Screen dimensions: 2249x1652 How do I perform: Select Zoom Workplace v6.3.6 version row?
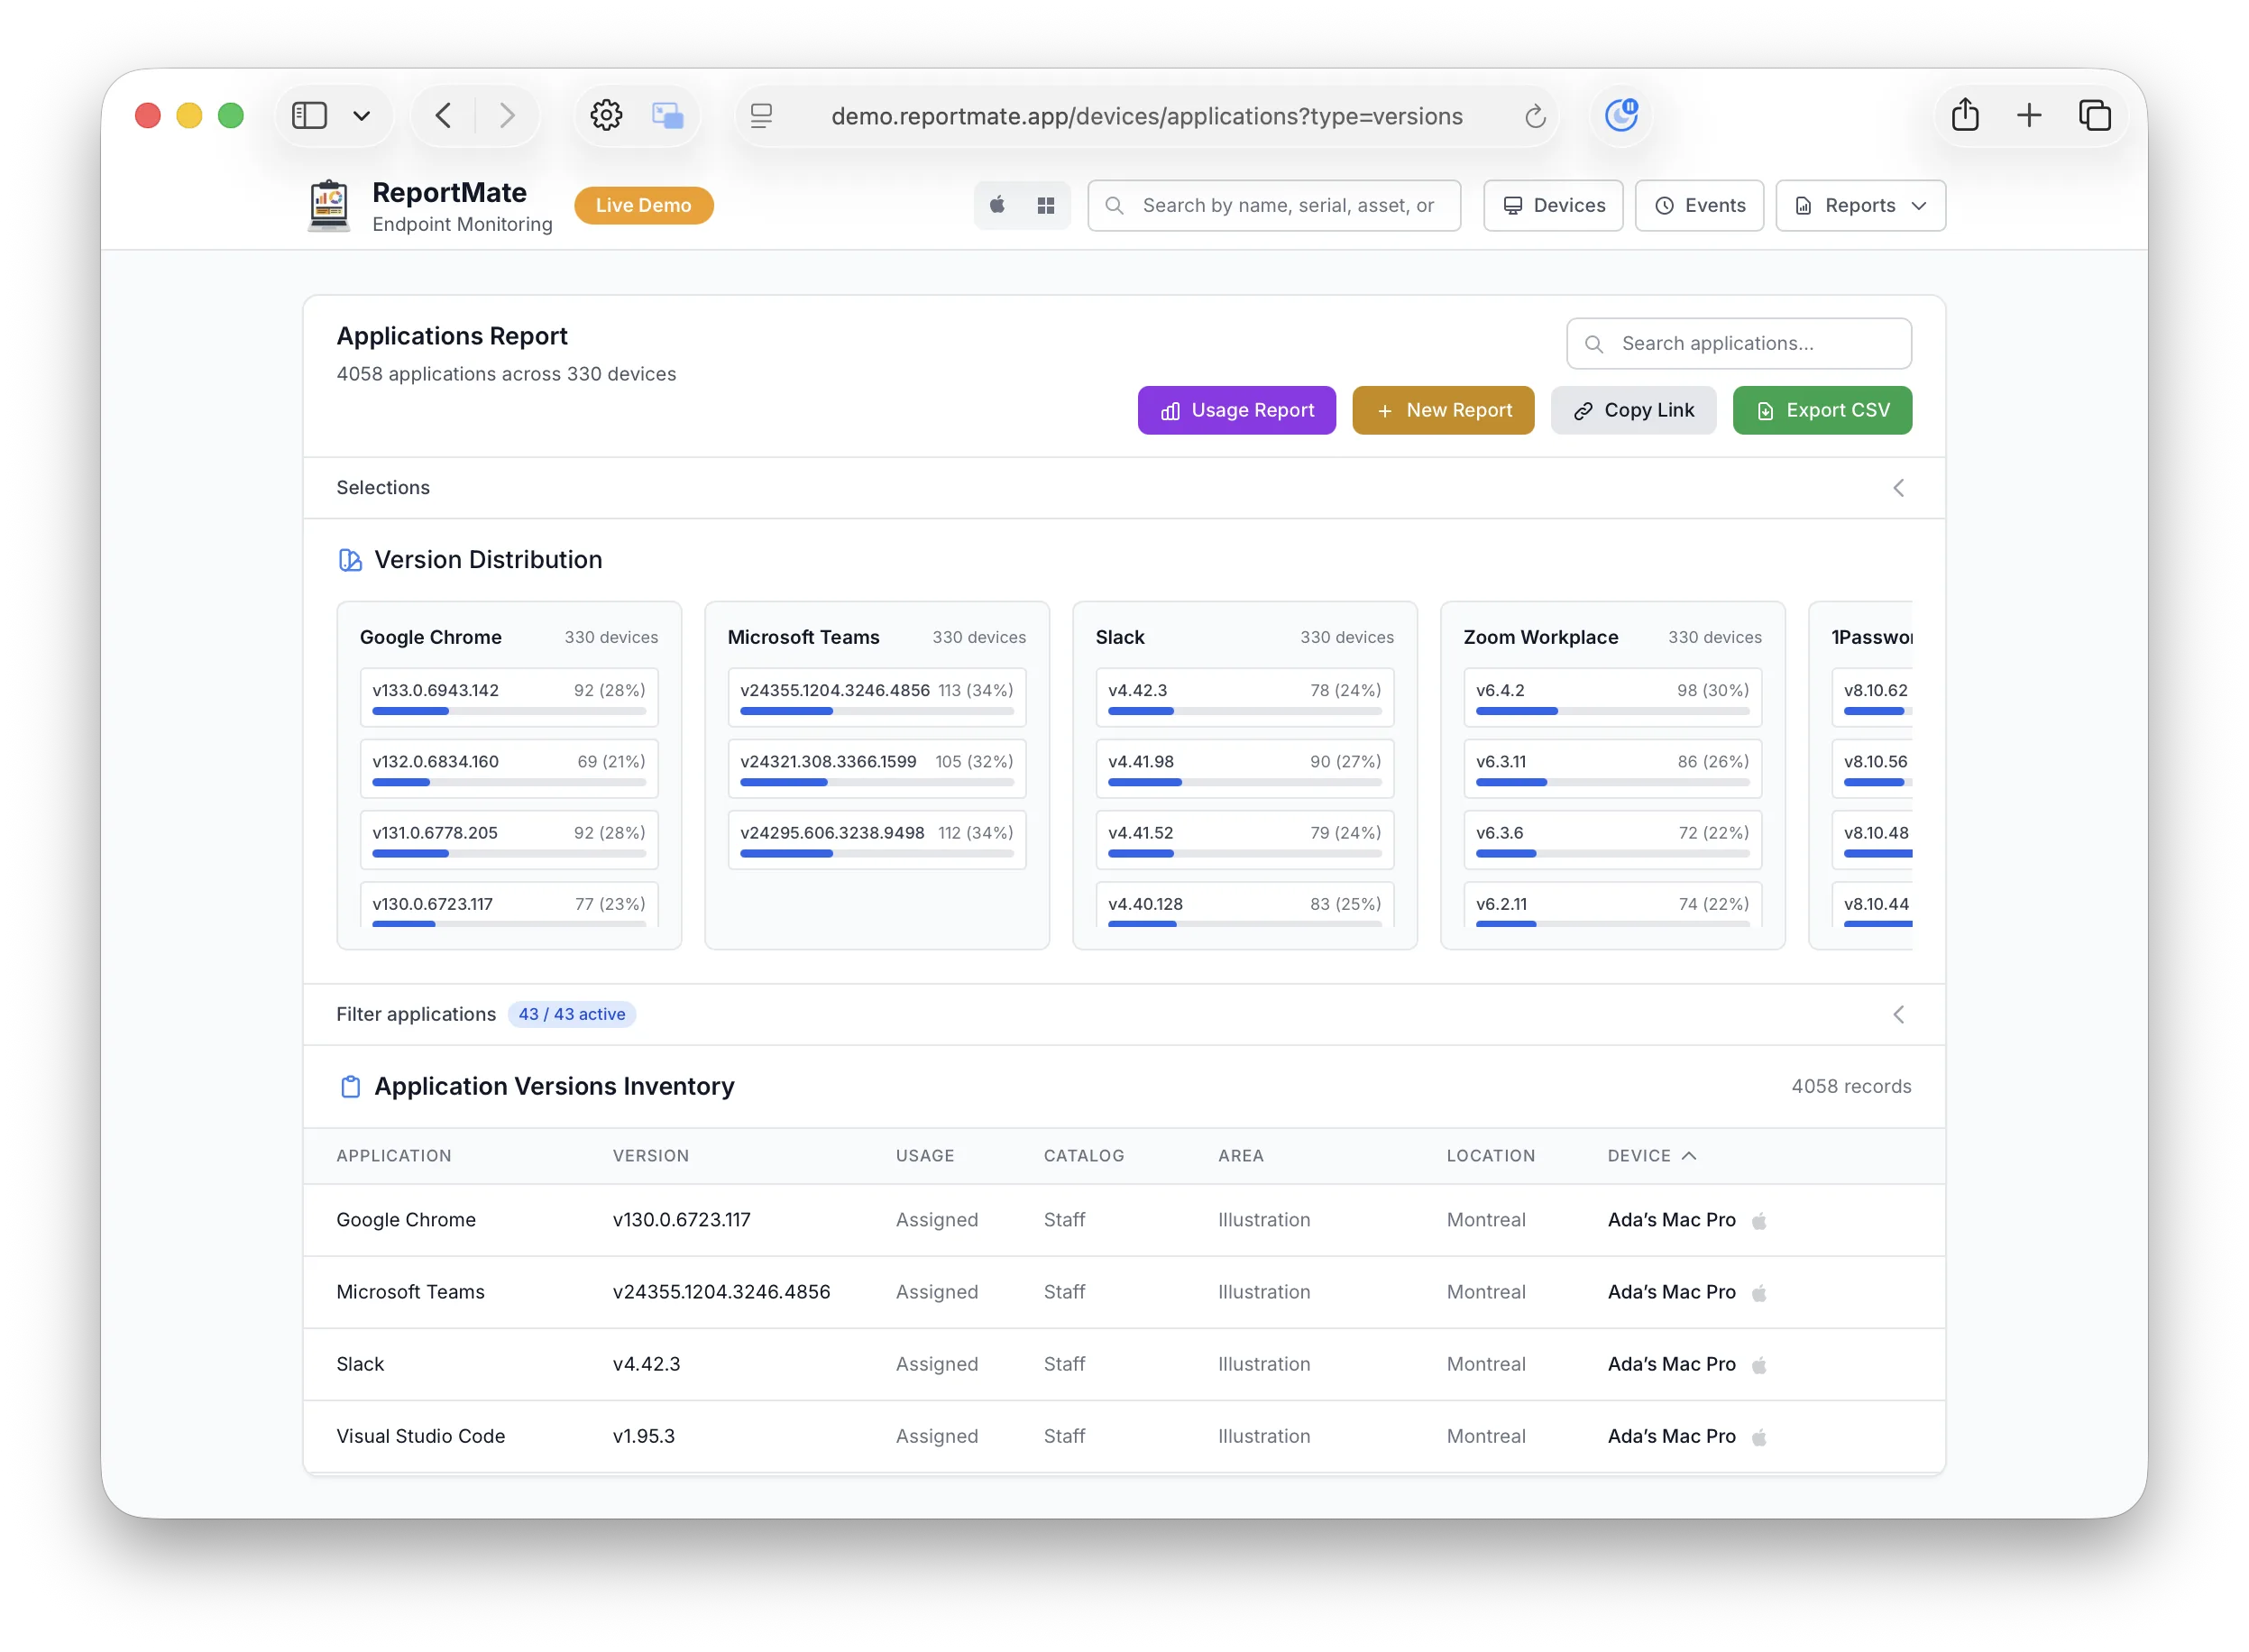click(1613, 839)
